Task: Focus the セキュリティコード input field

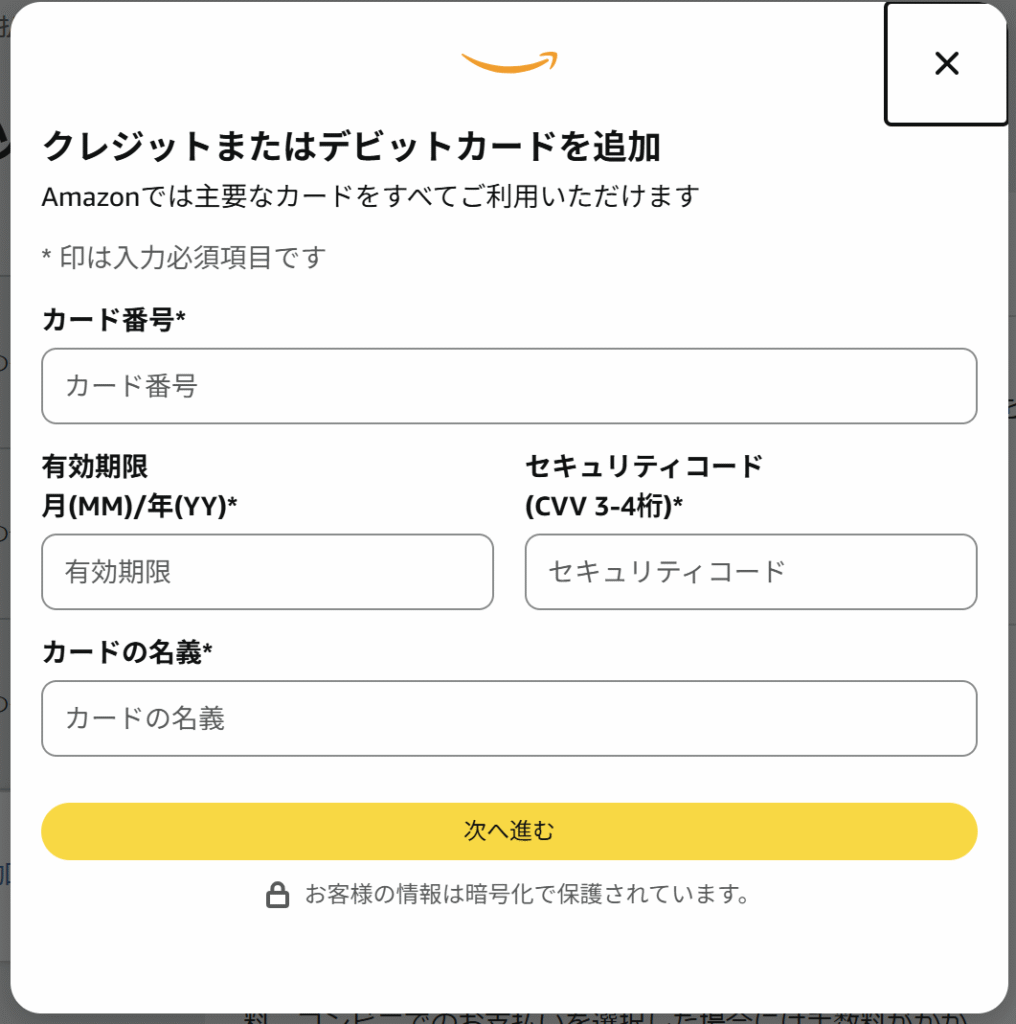Action: coord(751,572)
